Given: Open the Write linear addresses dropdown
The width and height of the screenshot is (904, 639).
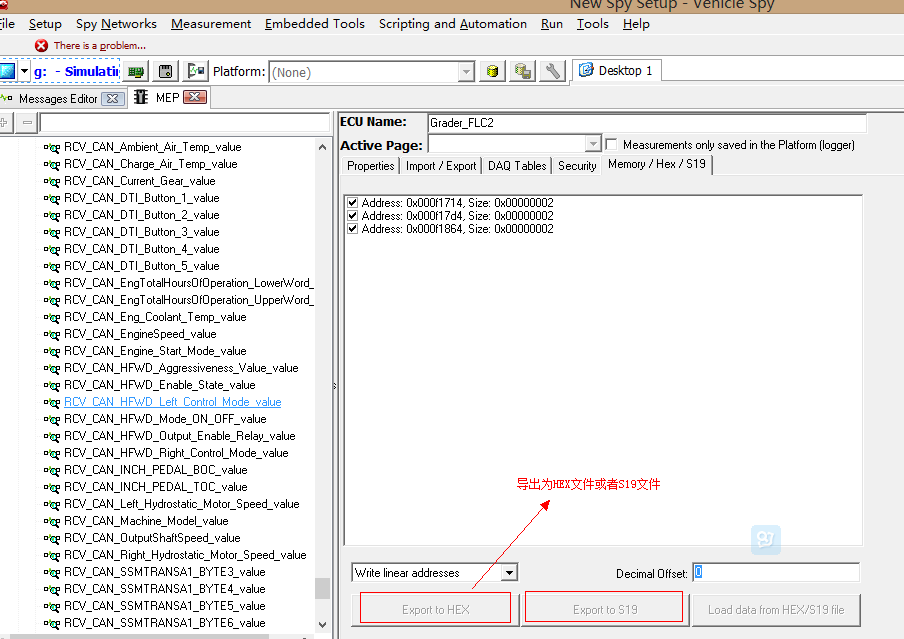Looking at the screenshot, I should tap(509, 573).
